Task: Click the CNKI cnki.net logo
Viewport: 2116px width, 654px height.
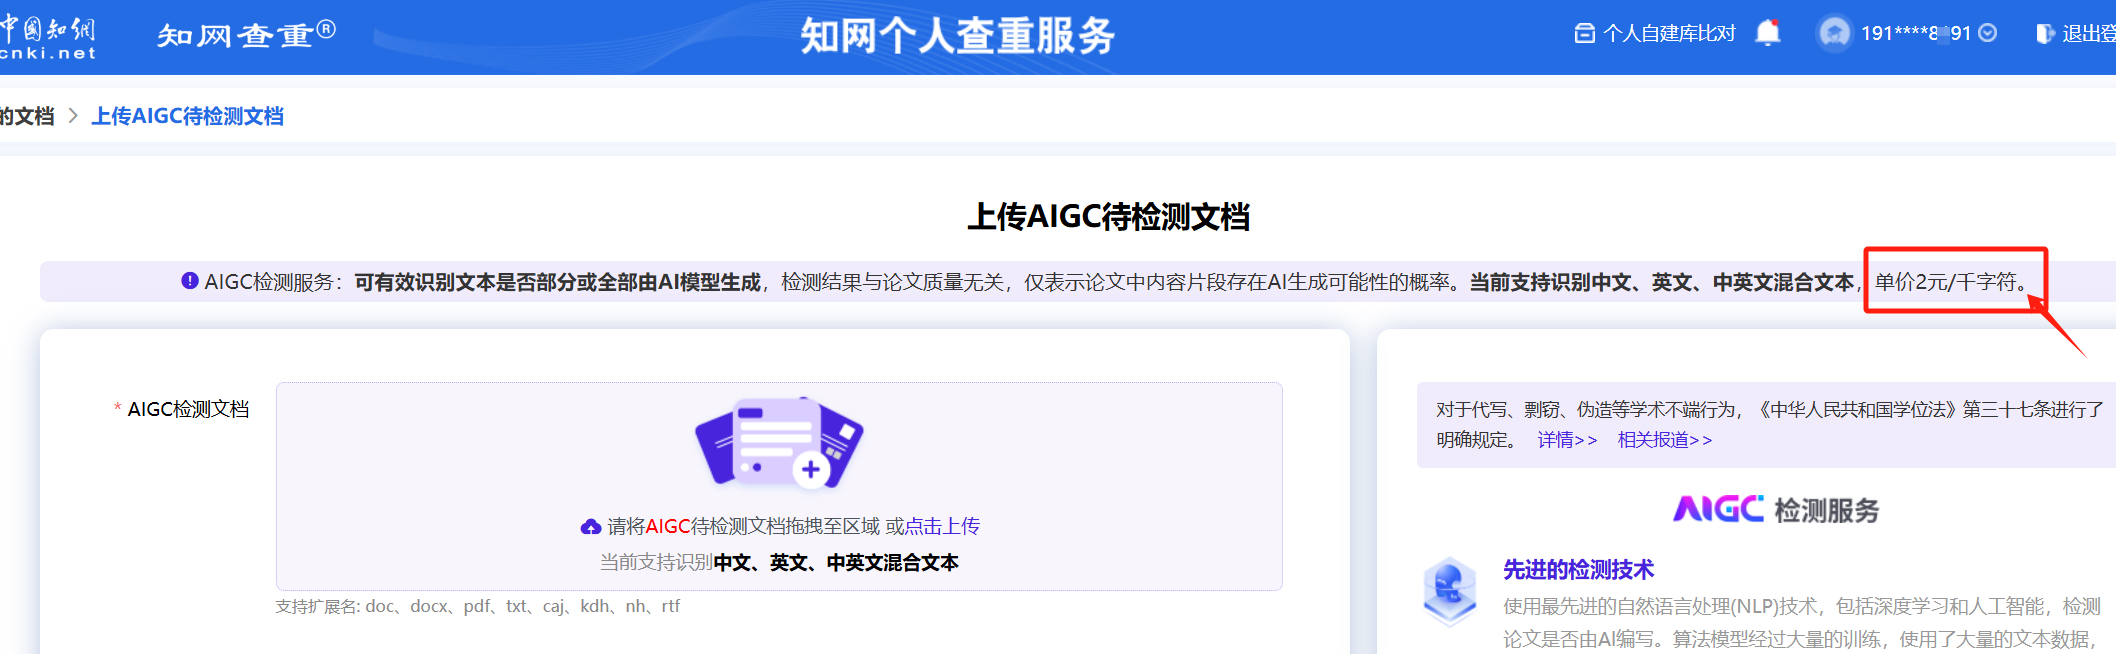Action: (x=47, y=37)
